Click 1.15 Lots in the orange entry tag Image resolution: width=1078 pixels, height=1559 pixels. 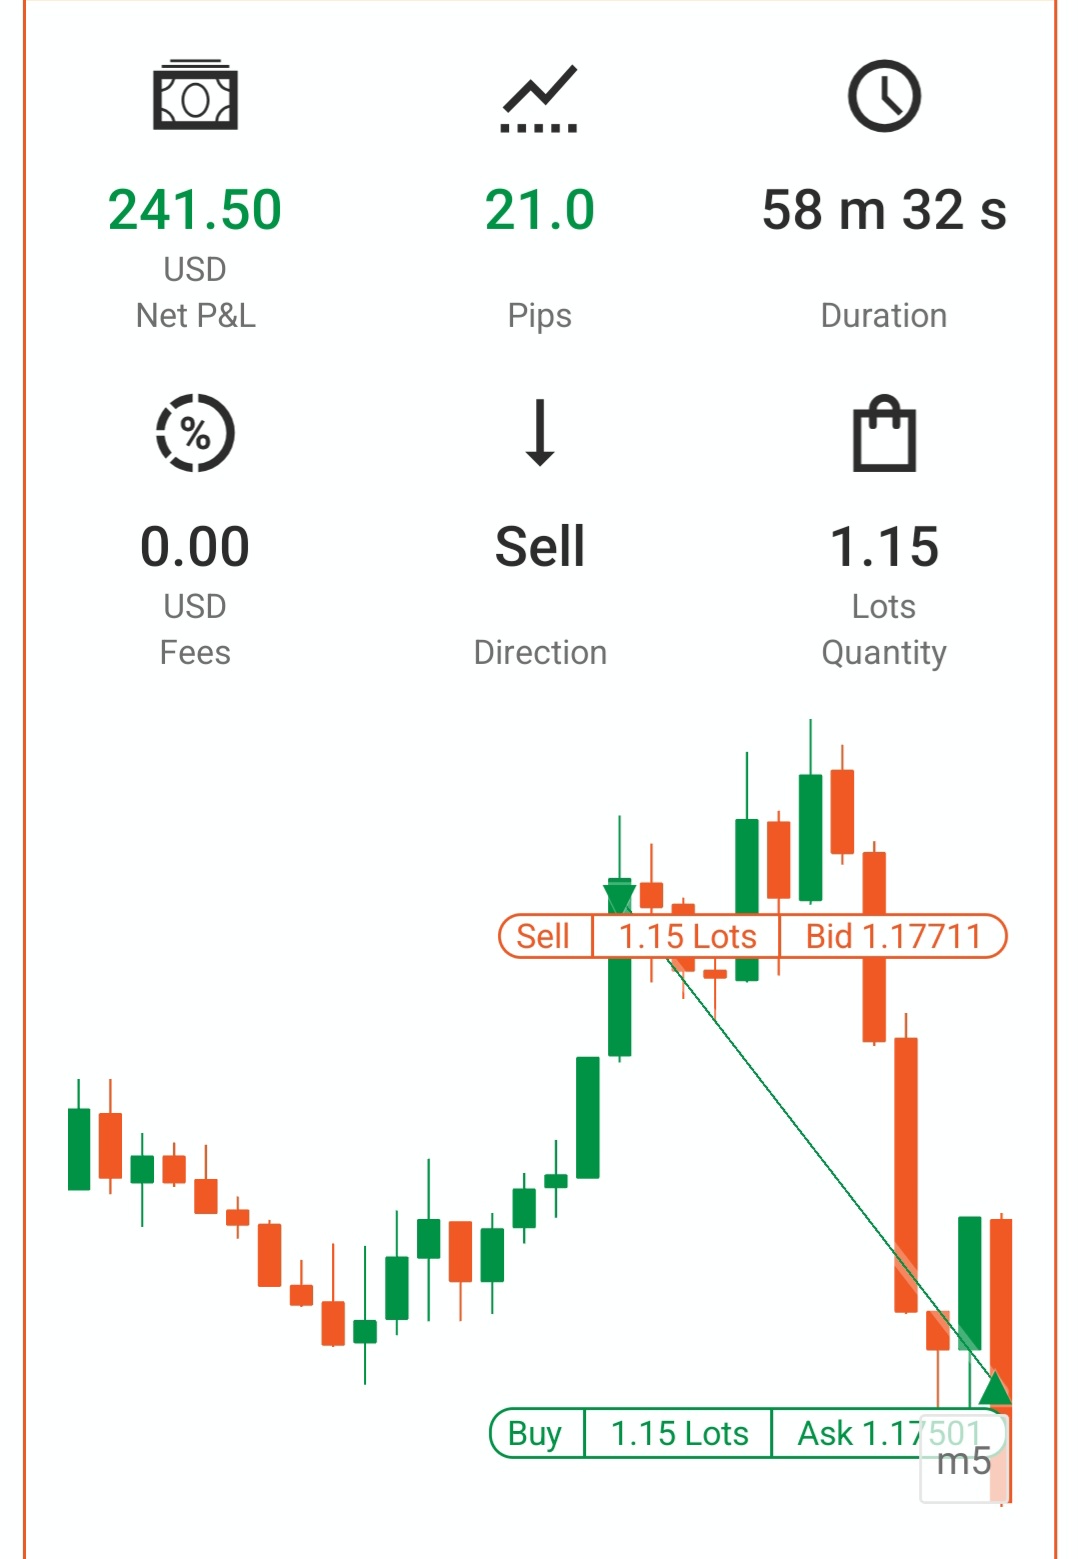687,936
